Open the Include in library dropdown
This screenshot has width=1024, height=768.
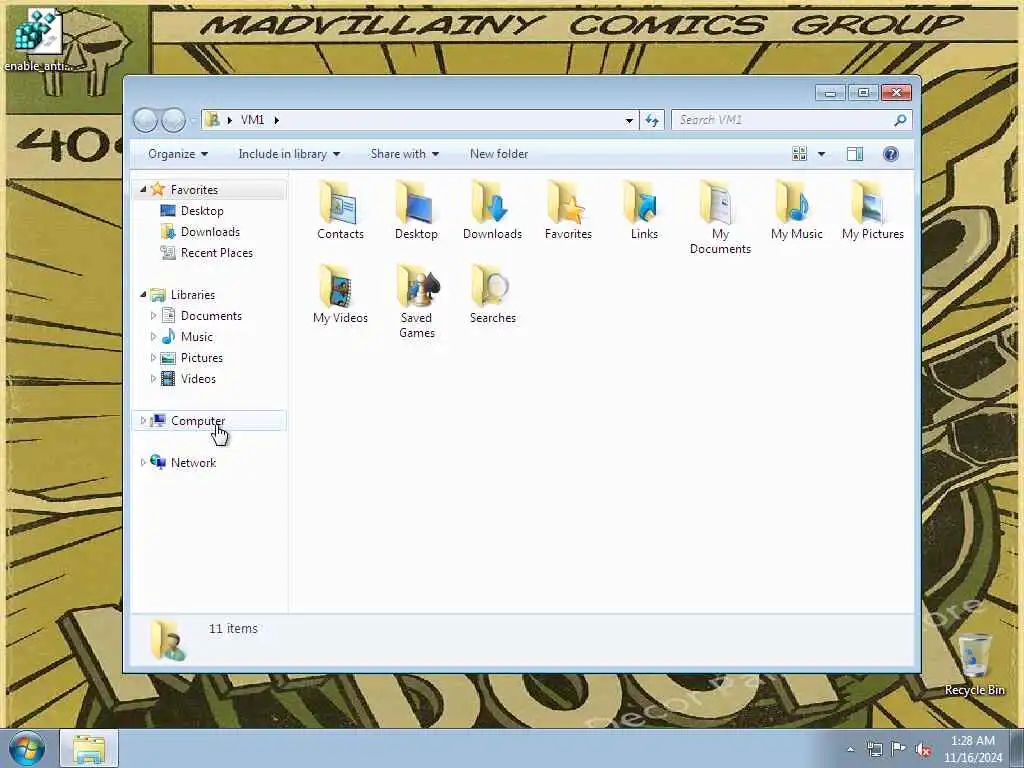289,154
